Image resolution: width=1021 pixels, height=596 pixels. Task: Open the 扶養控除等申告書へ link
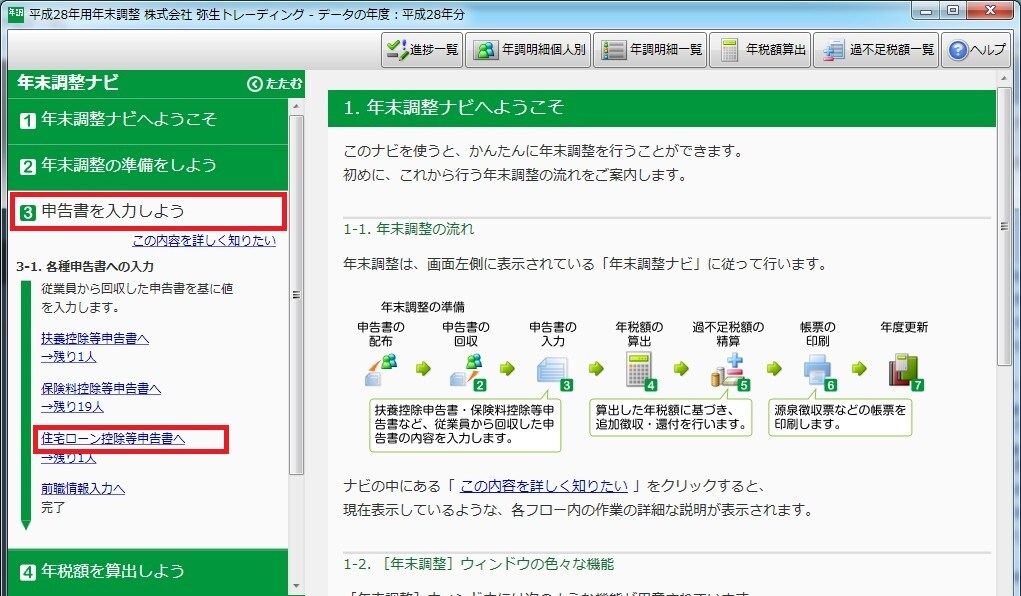(x=95, y=339)
